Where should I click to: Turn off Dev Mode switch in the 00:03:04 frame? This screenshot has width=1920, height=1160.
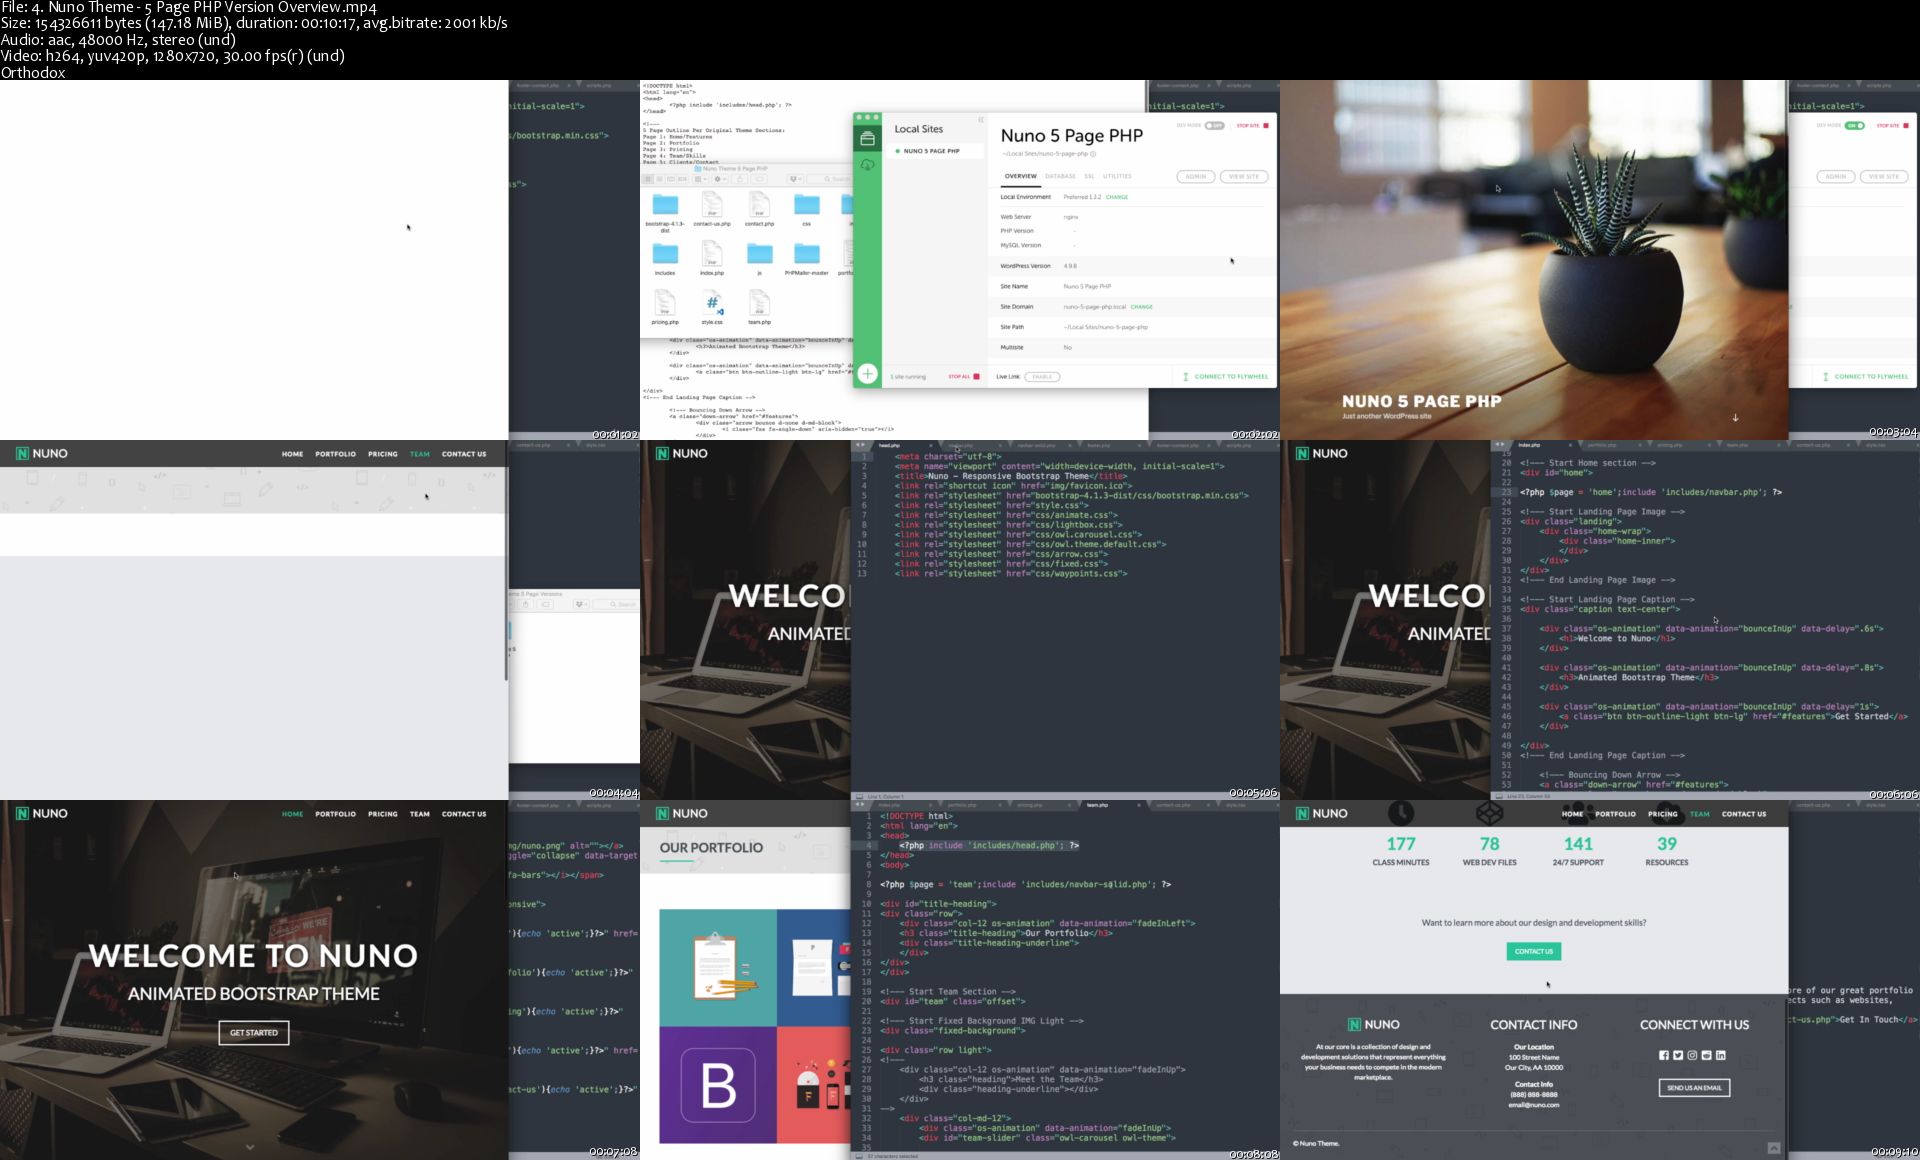point(1854,126)
